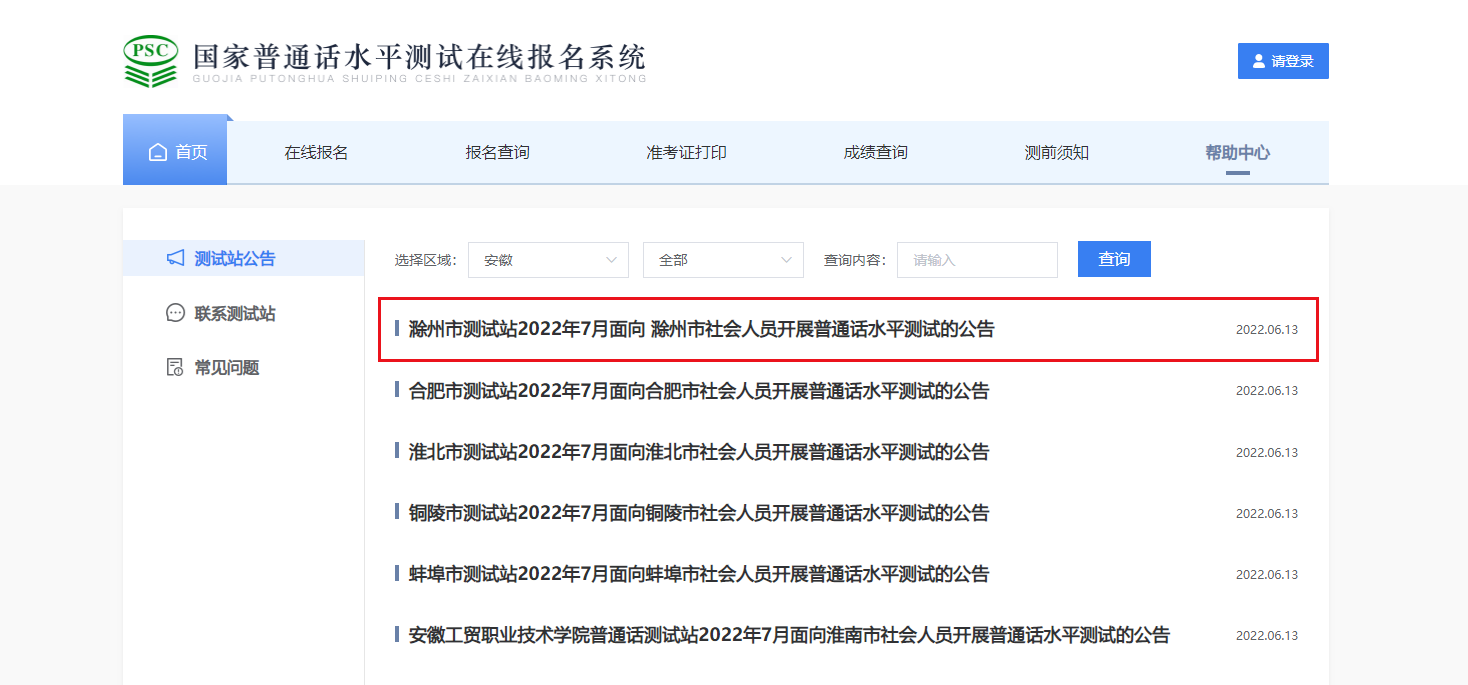
Task: Click the 2022.06.13 date on 蚌埠市 row
Action: click(x=1267, y=575)
